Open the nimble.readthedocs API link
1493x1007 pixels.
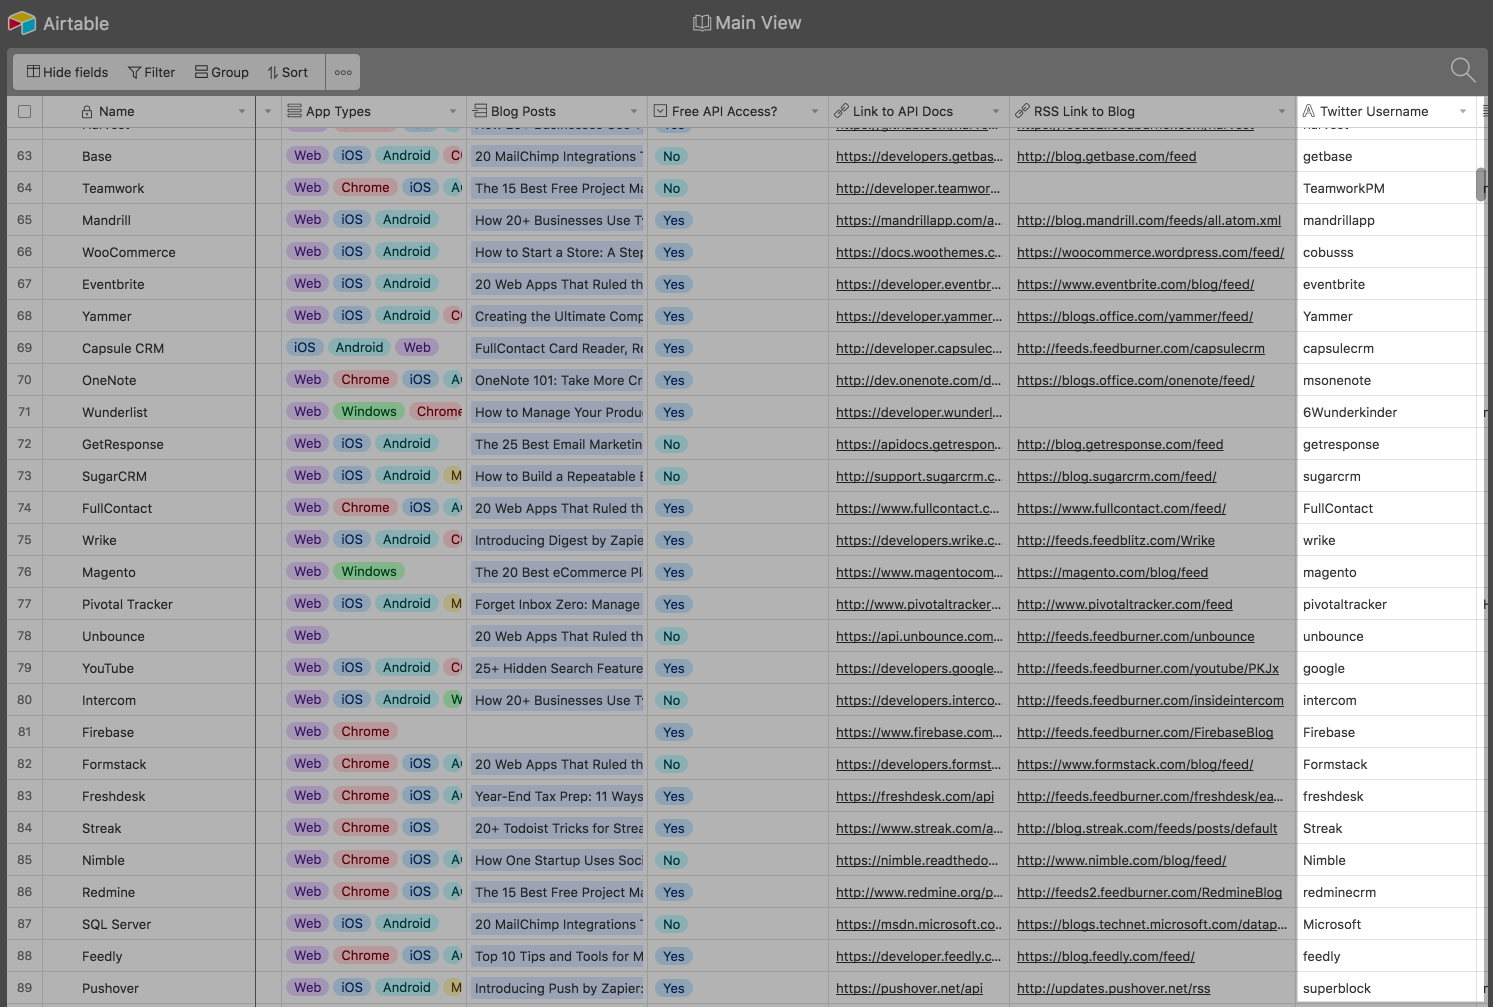pyautogui.click(x=917, y=860)
